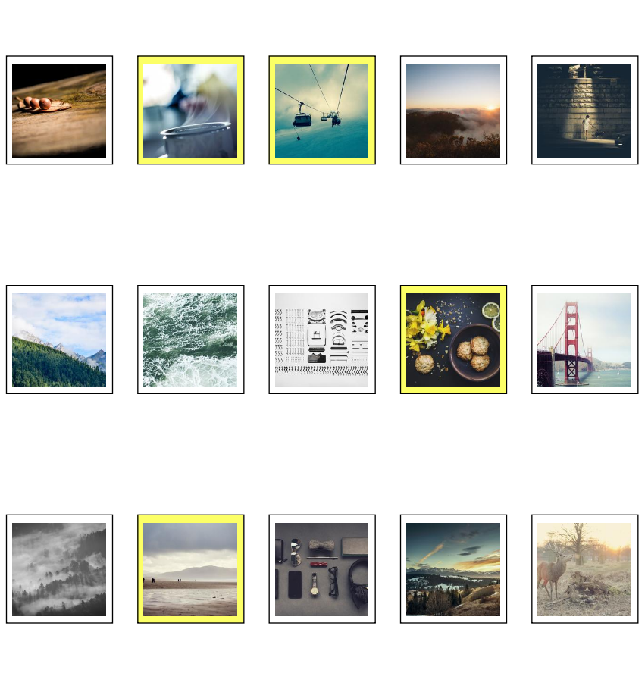
Task: Select the sunset over foggy hills photo
Action: pos(453,111)
